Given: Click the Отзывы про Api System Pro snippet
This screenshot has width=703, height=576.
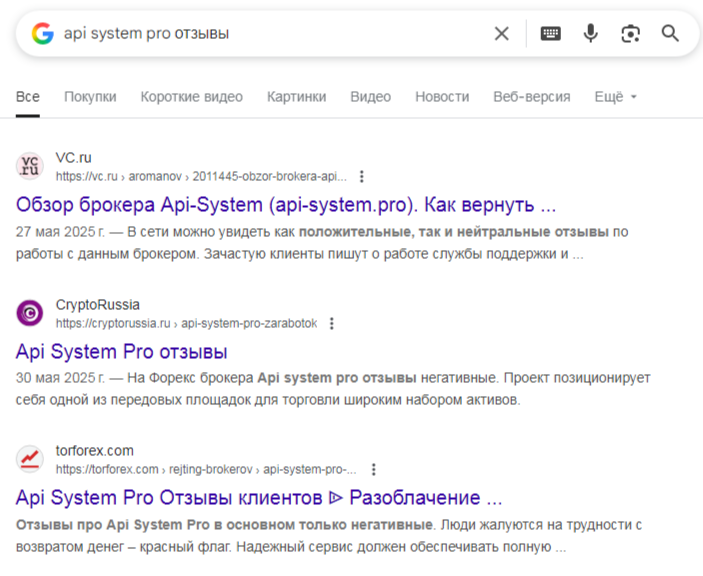Looking at the screenshot, I should 329,536.
